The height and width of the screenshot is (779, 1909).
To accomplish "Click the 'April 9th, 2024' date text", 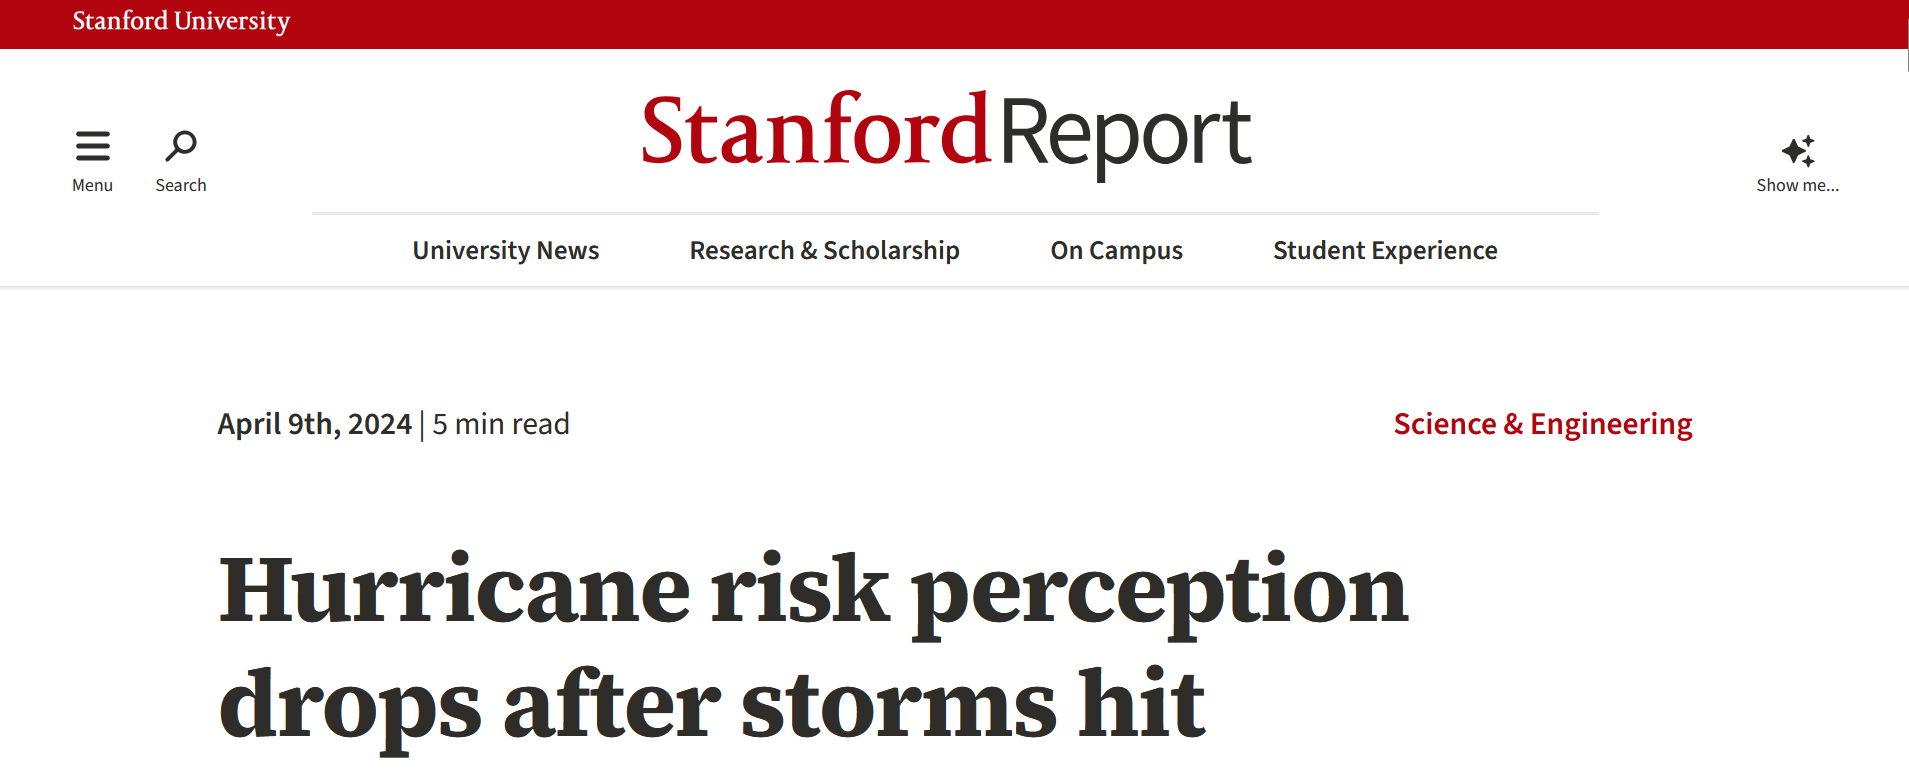I will tap(314, 423).
